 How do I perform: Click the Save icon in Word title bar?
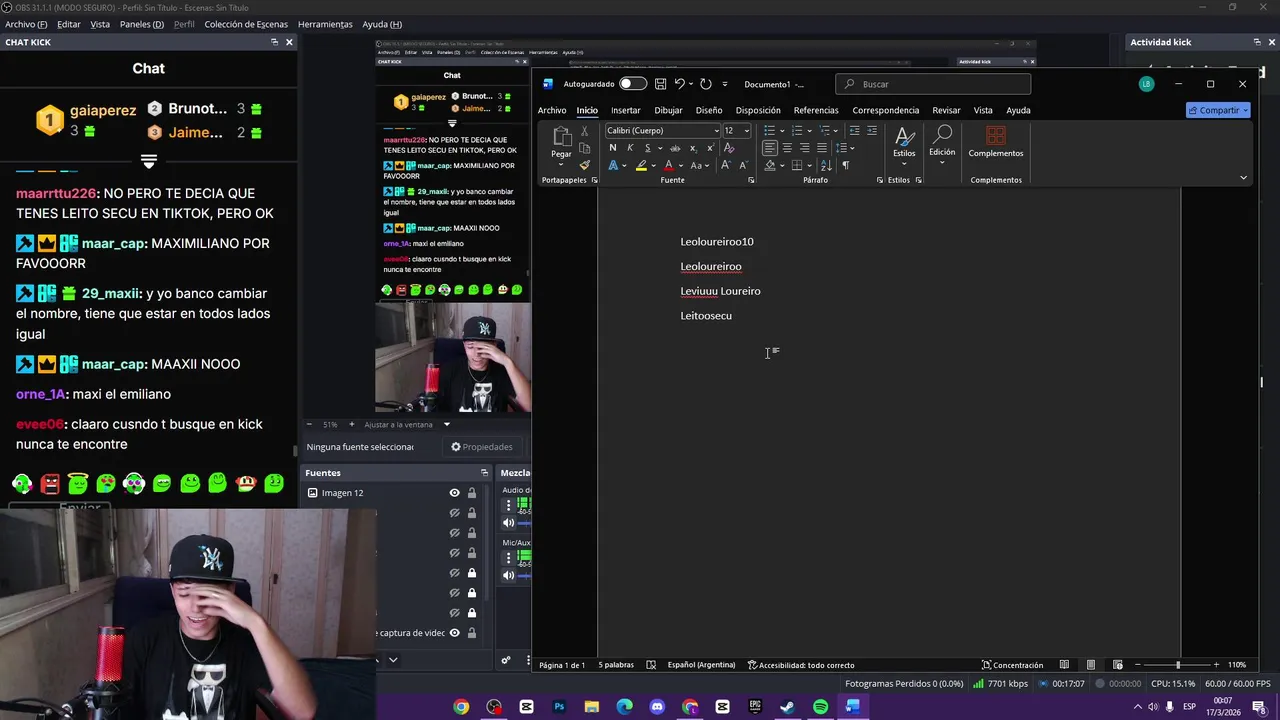660,84
